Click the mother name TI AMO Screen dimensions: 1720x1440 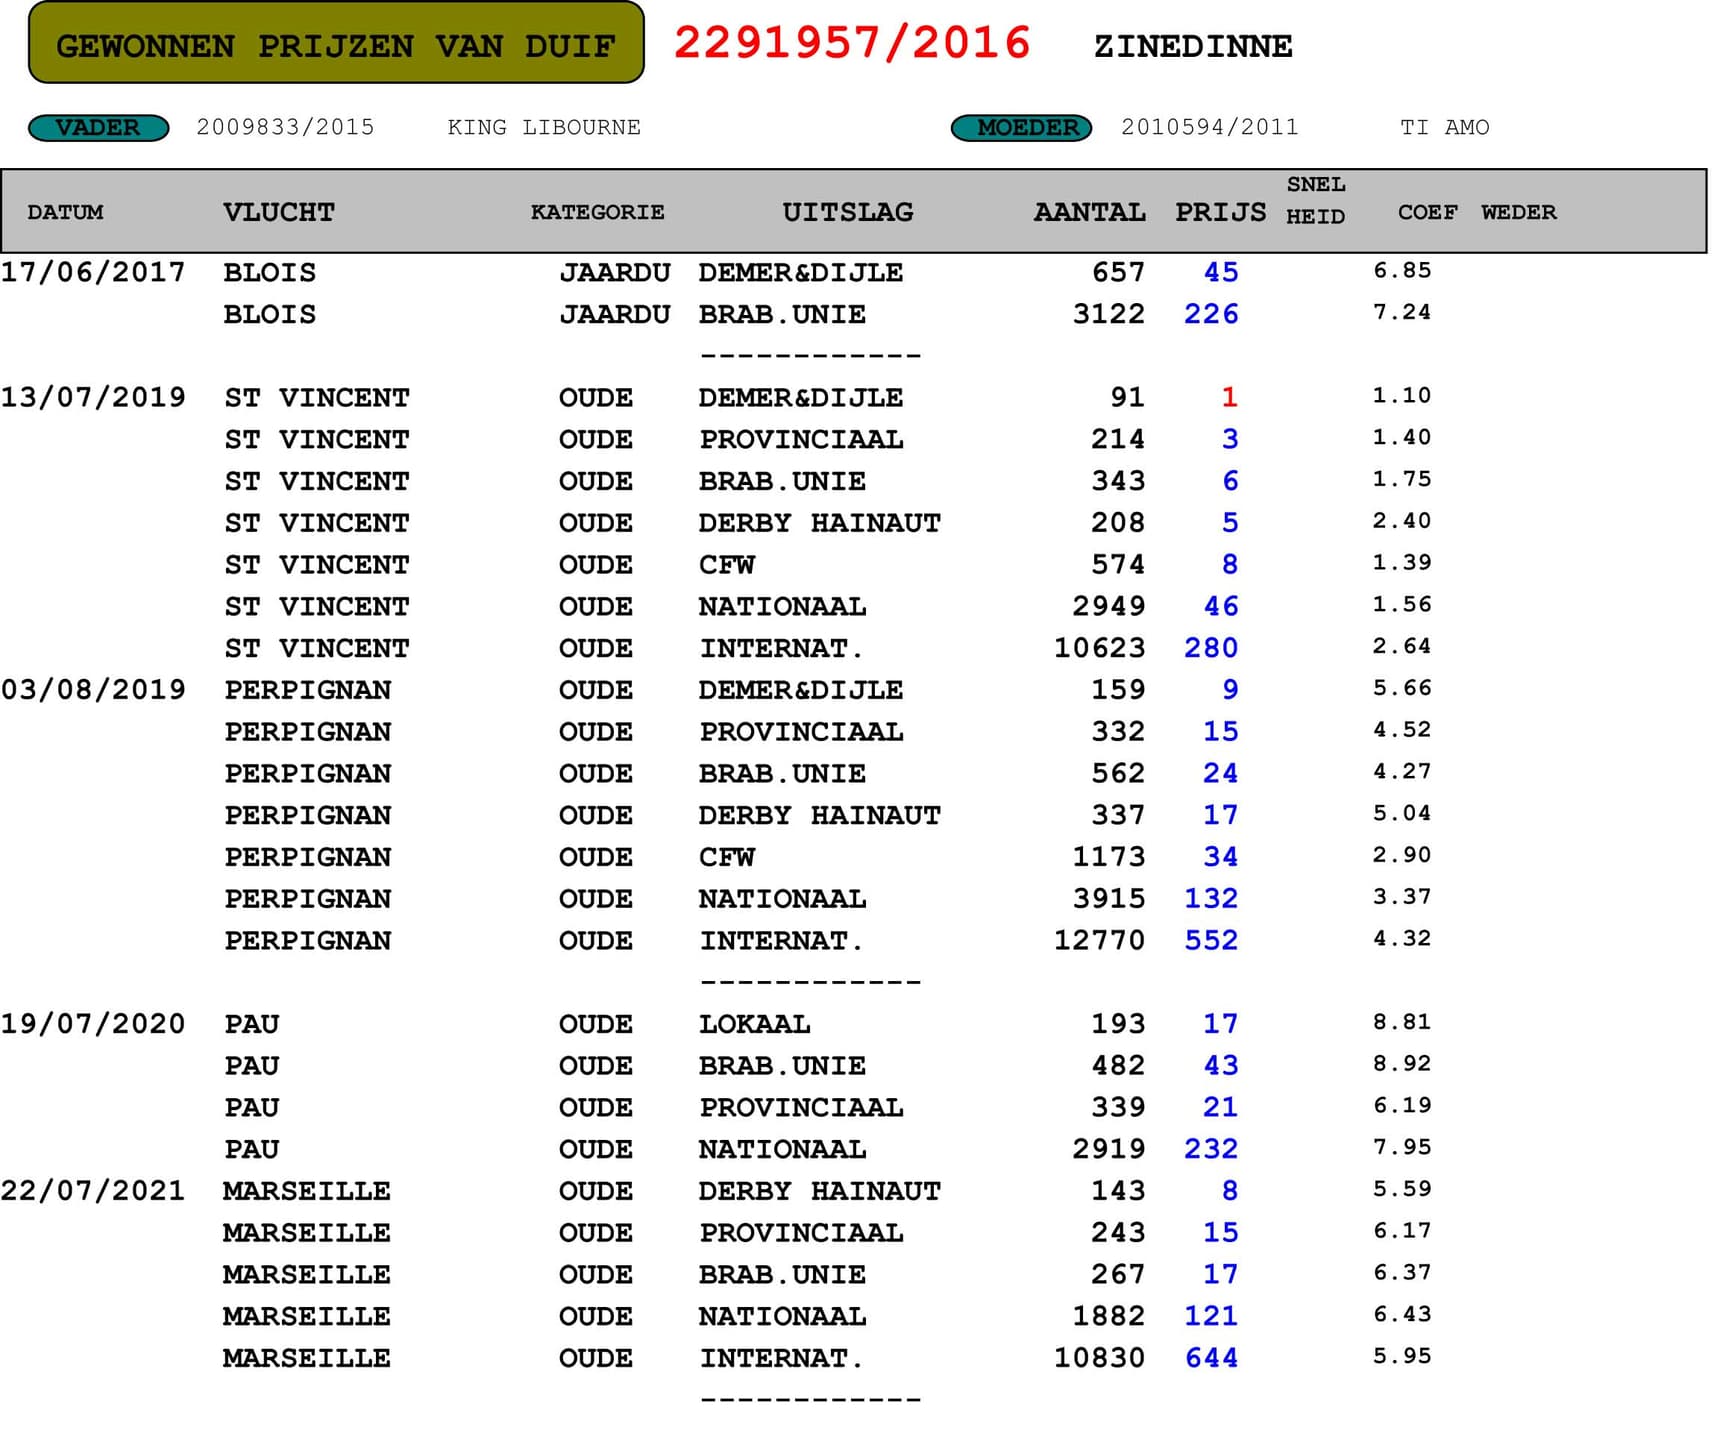1444,128
